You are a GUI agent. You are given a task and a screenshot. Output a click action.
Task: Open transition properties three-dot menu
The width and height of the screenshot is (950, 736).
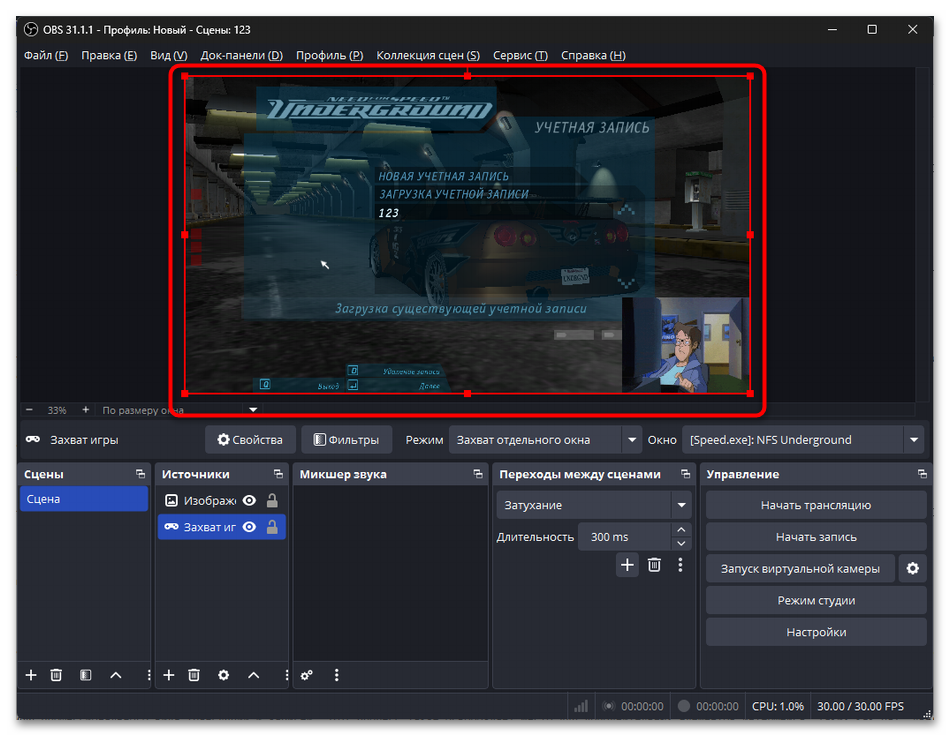click(680, 565)
